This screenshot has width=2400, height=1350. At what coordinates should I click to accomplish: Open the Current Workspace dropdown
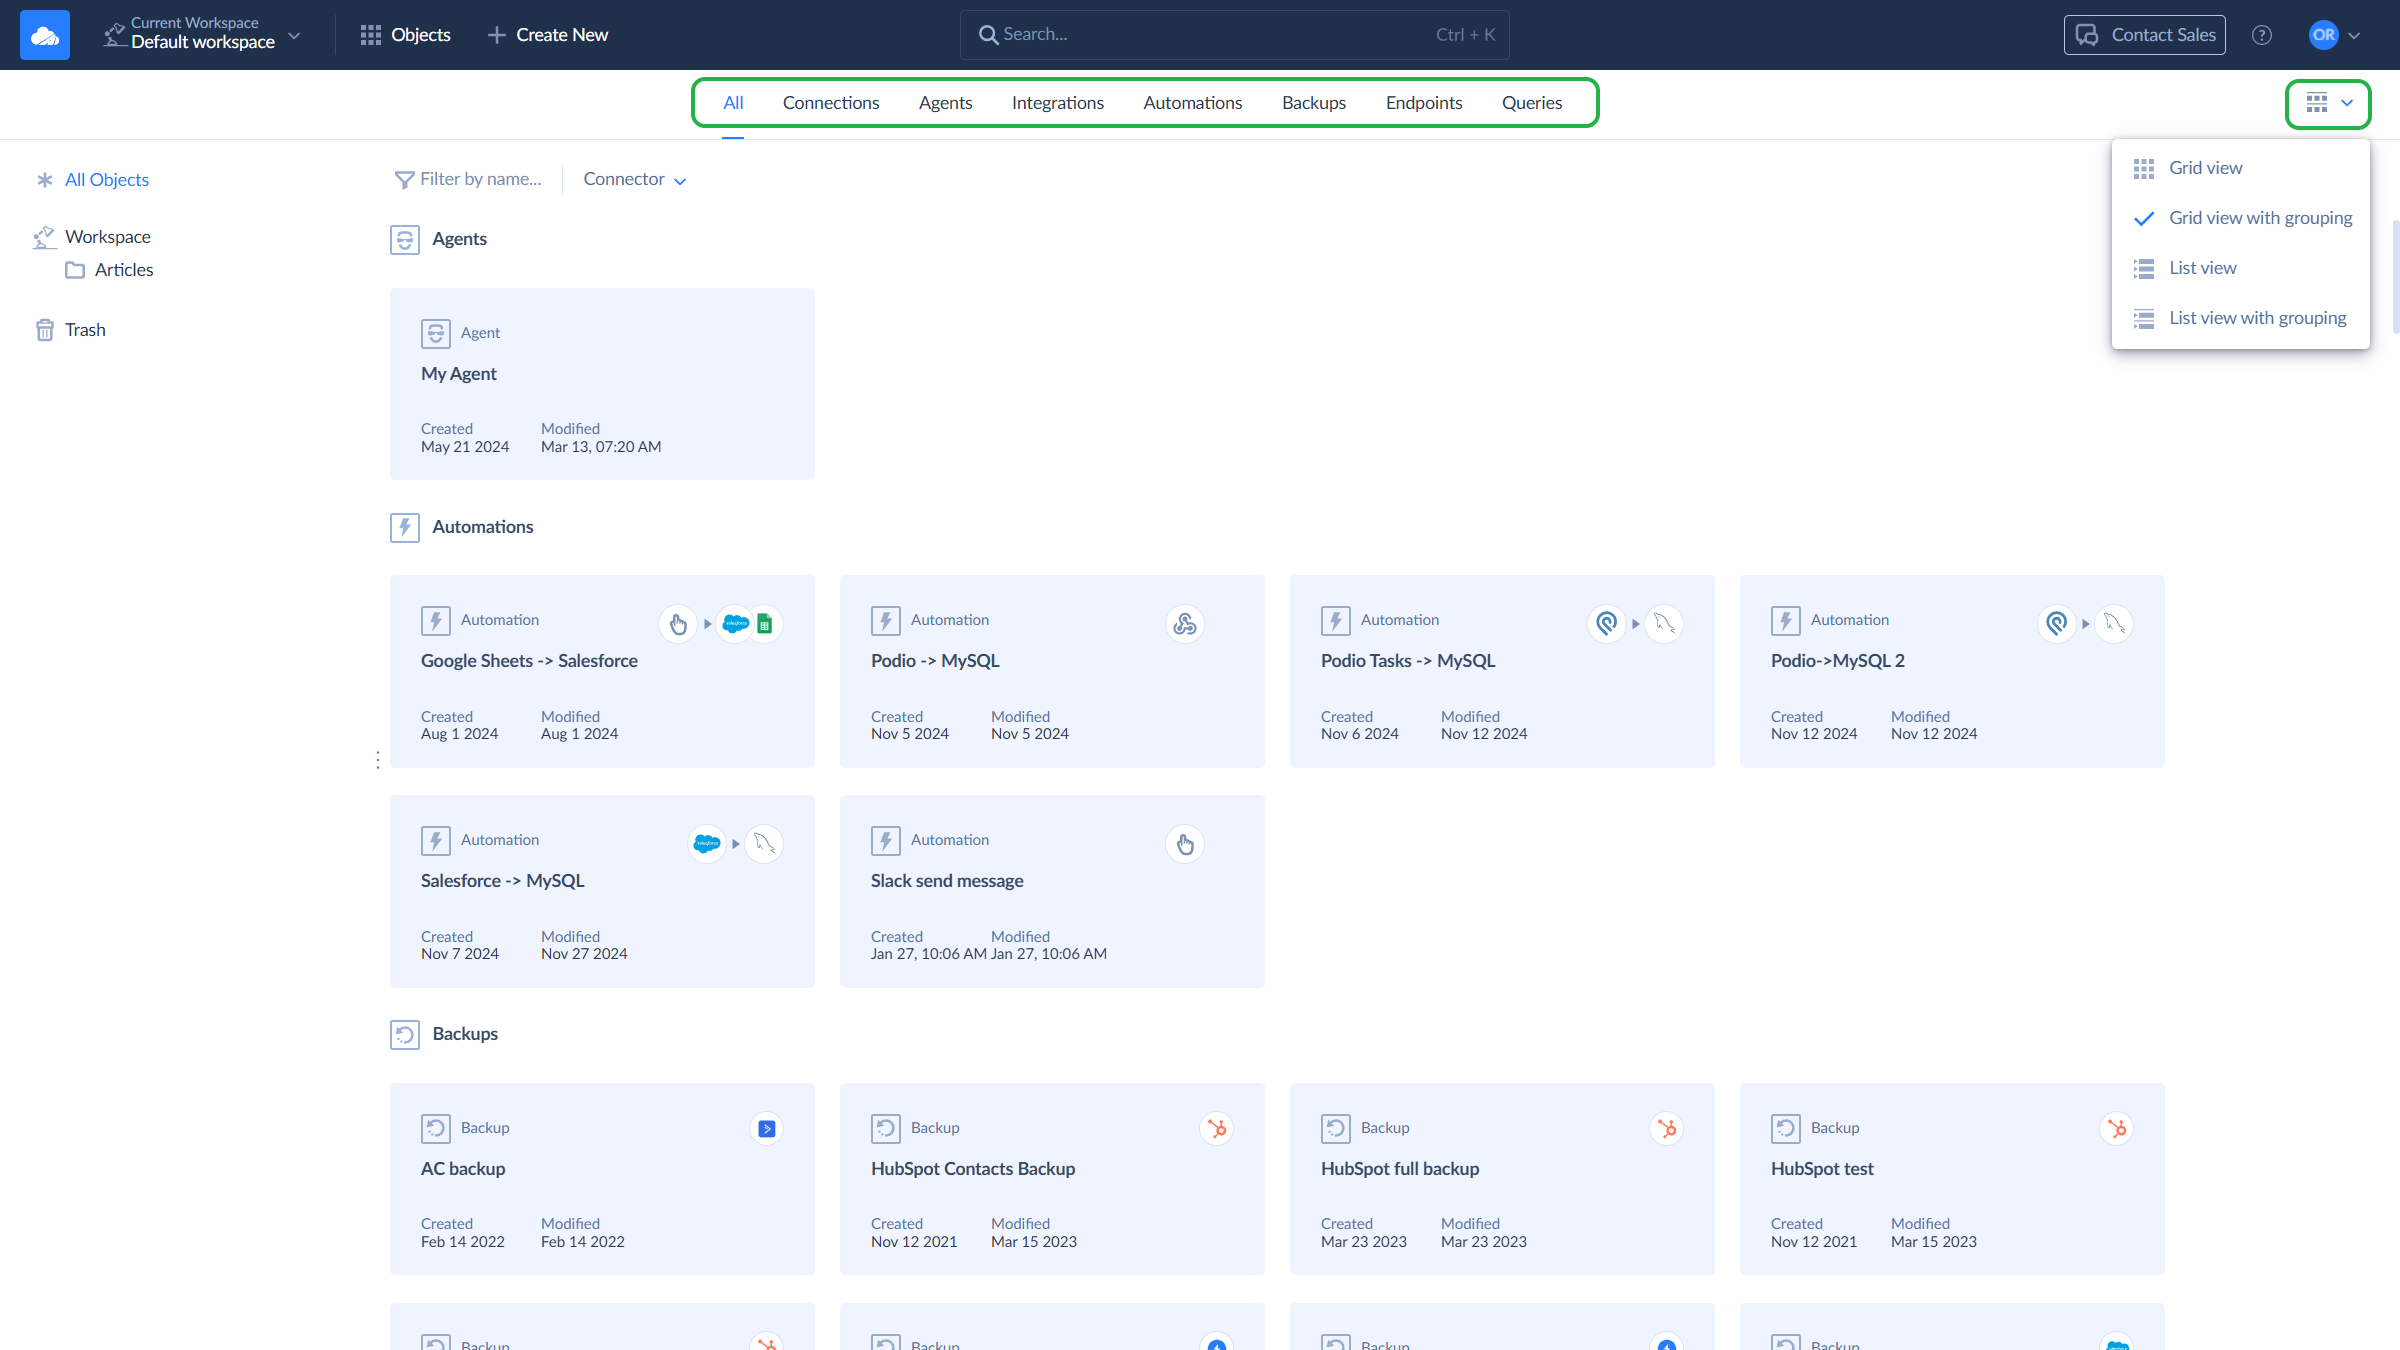coord(203,35)
